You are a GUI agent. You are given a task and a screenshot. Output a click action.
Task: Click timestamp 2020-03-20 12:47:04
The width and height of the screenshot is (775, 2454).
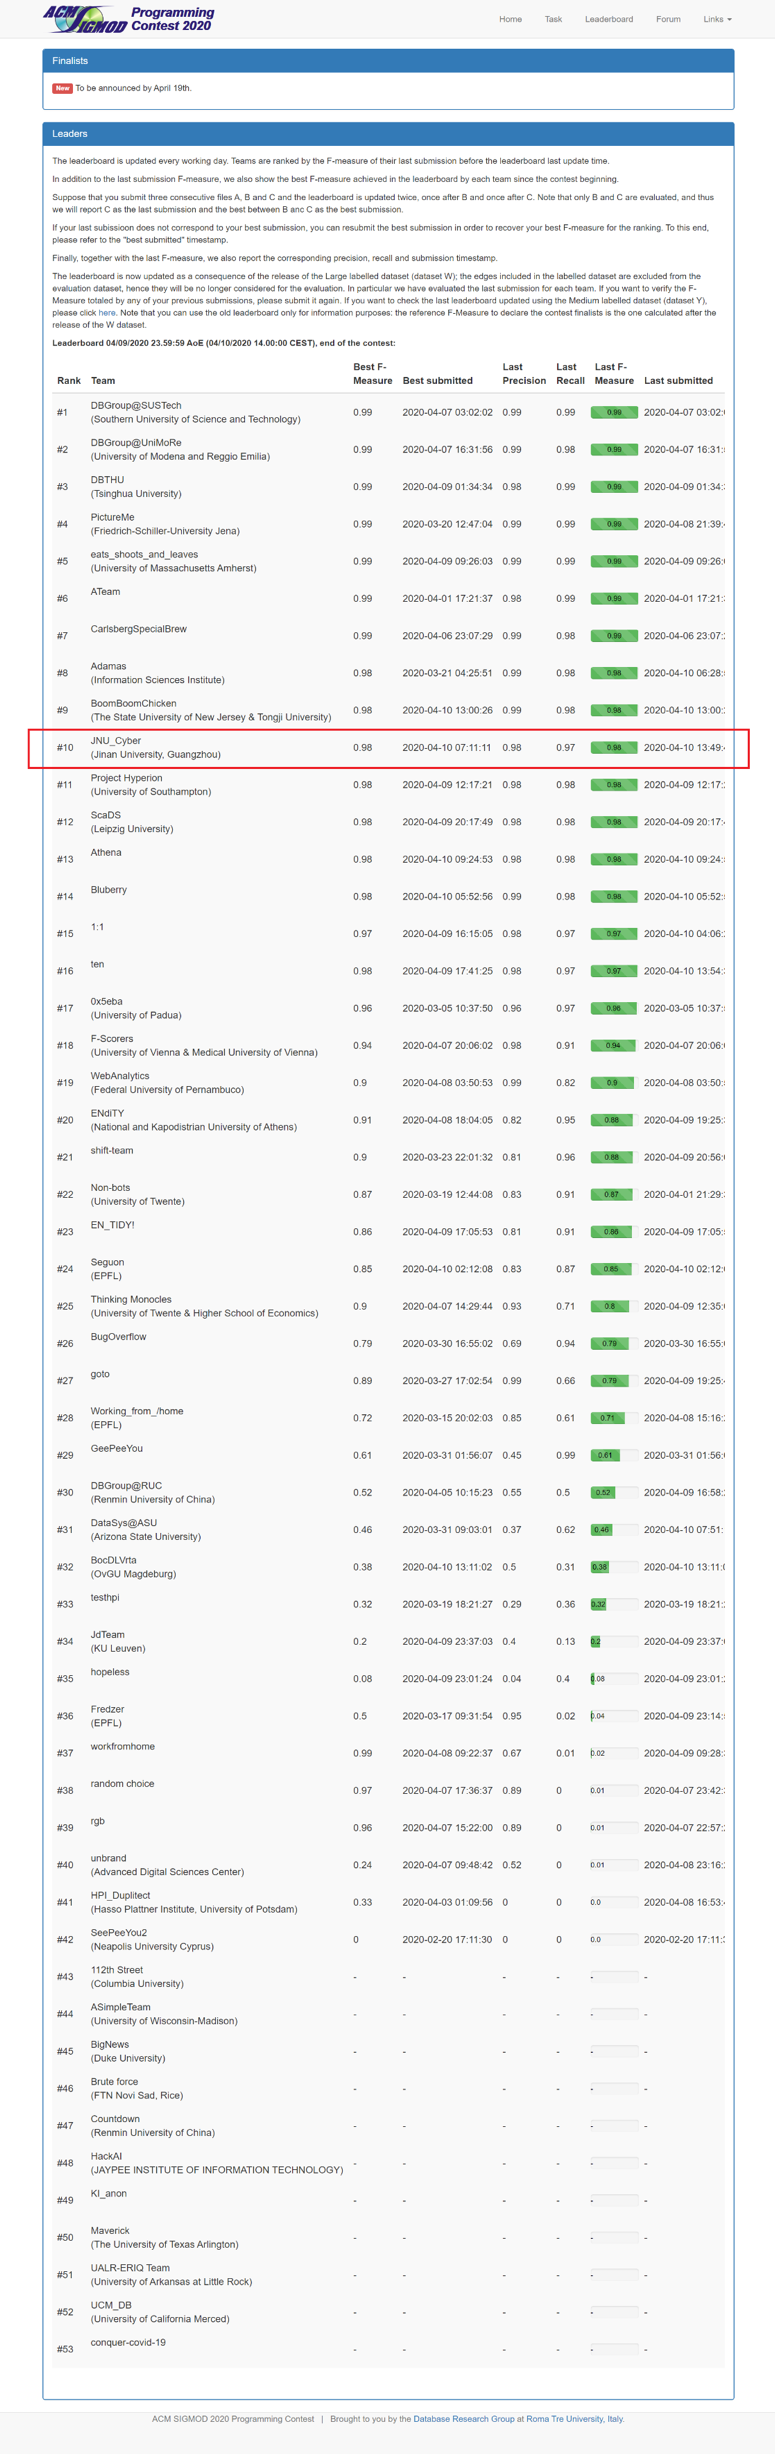448,524
